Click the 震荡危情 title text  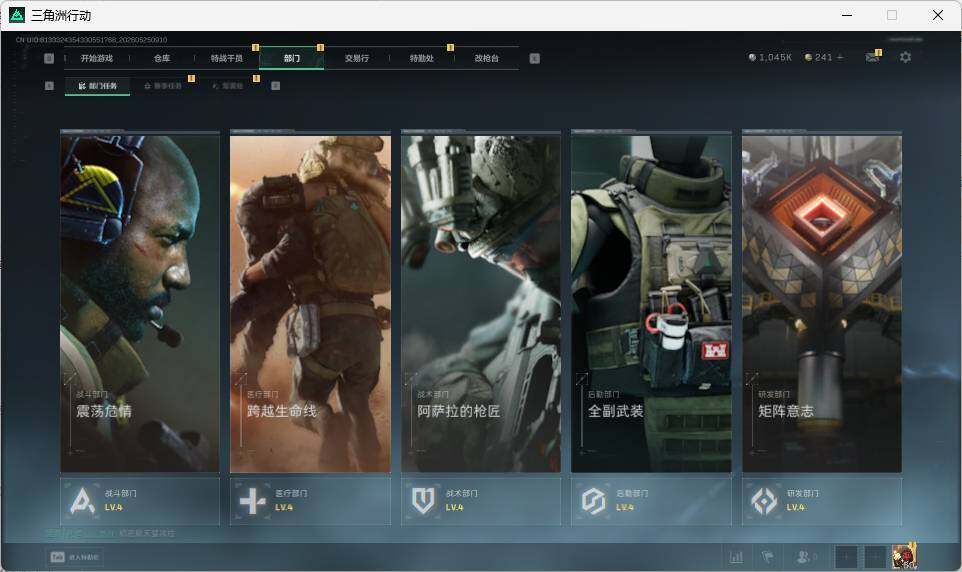104,411
